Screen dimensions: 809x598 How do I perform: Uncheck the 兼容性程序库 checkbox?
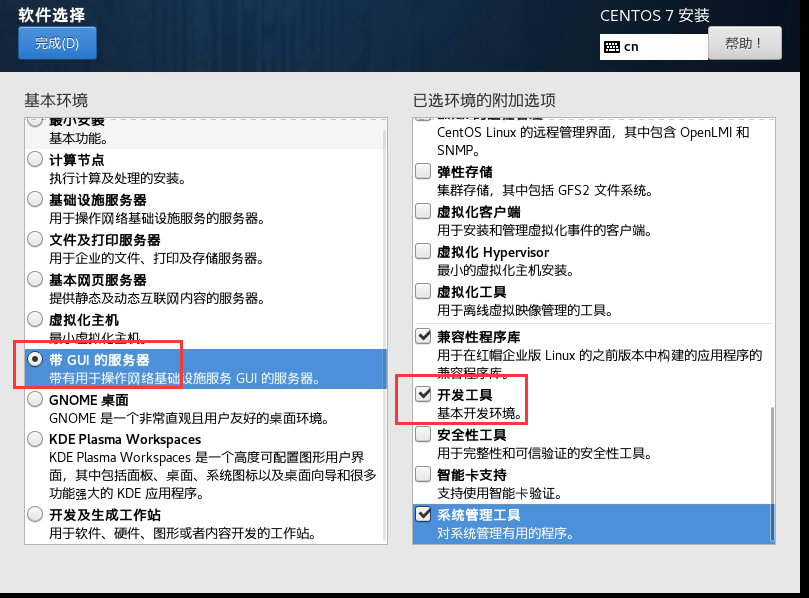(423, 336)
